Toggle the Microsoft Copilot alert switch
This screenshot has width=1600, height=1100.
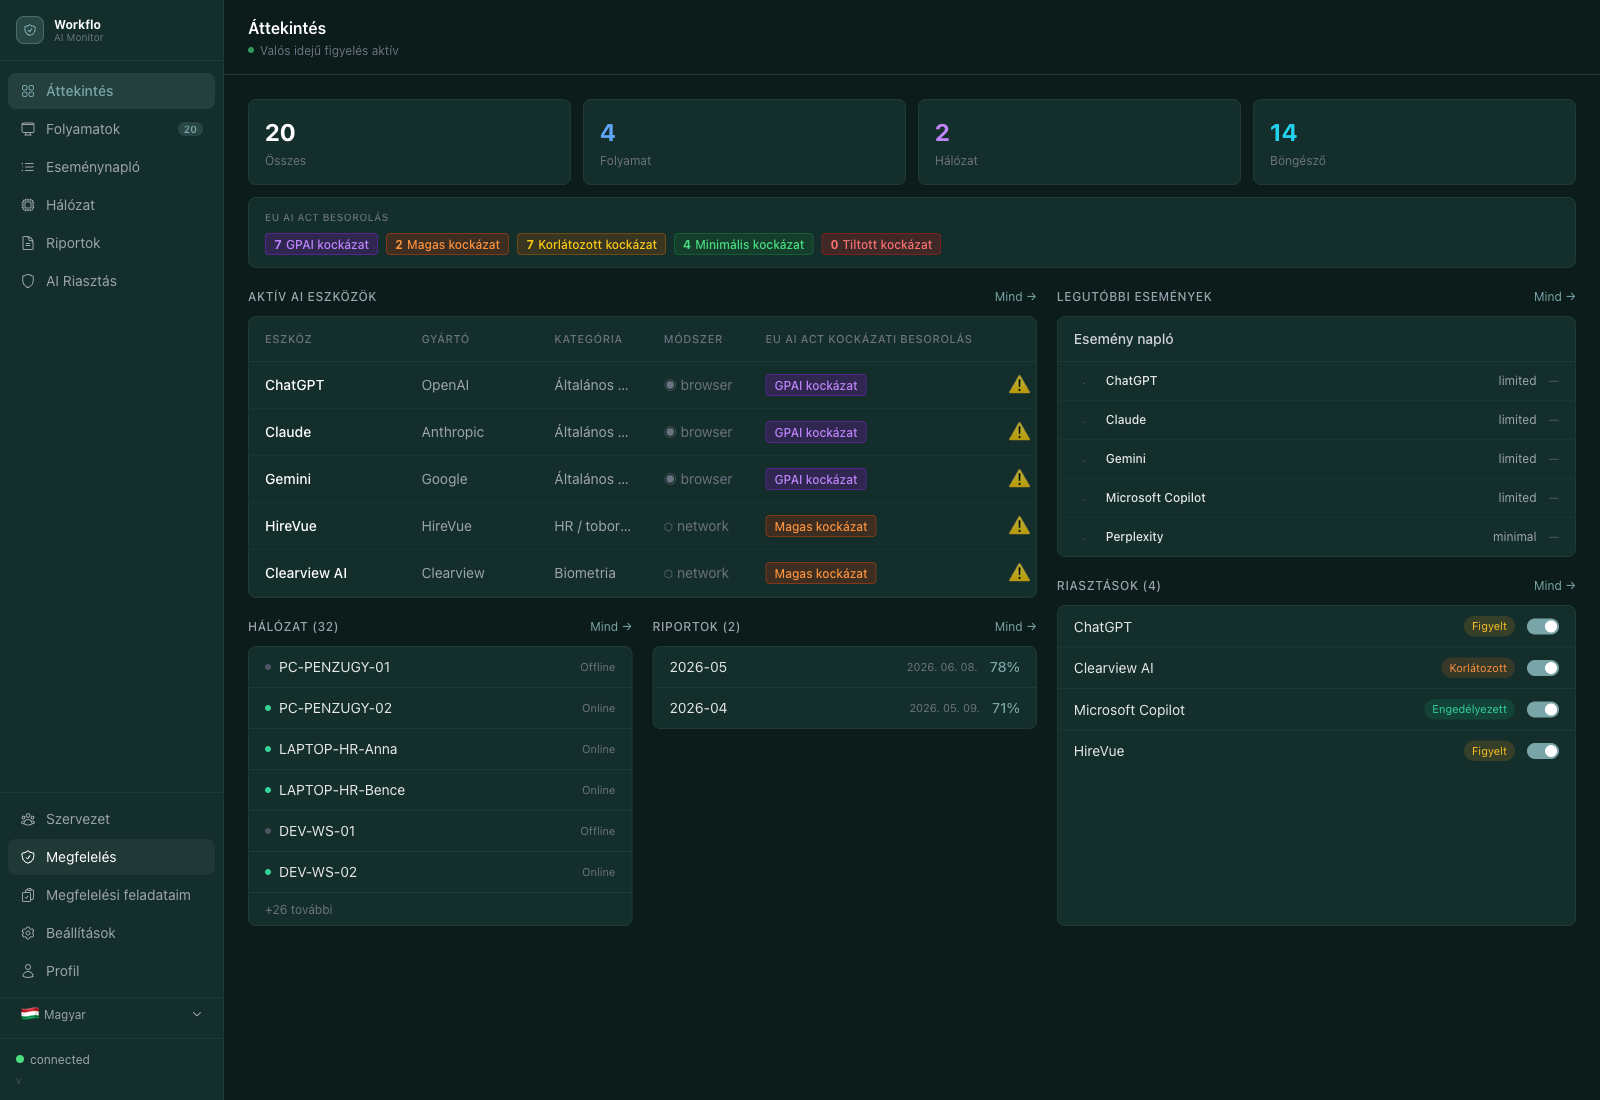(x=1543, y=710)
